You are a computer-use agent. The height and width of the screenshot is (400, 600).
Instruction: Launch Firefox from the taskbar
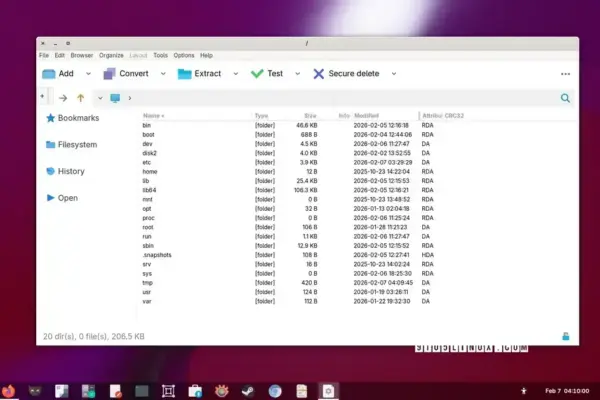(x=8, y=391)
